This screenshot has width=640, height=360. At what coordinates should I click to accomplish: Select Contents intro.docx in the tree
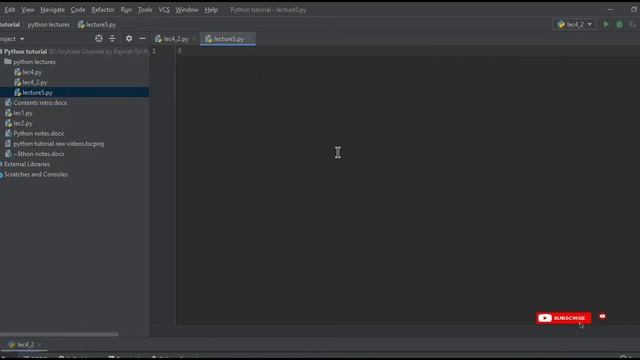[x=40, y=103]
